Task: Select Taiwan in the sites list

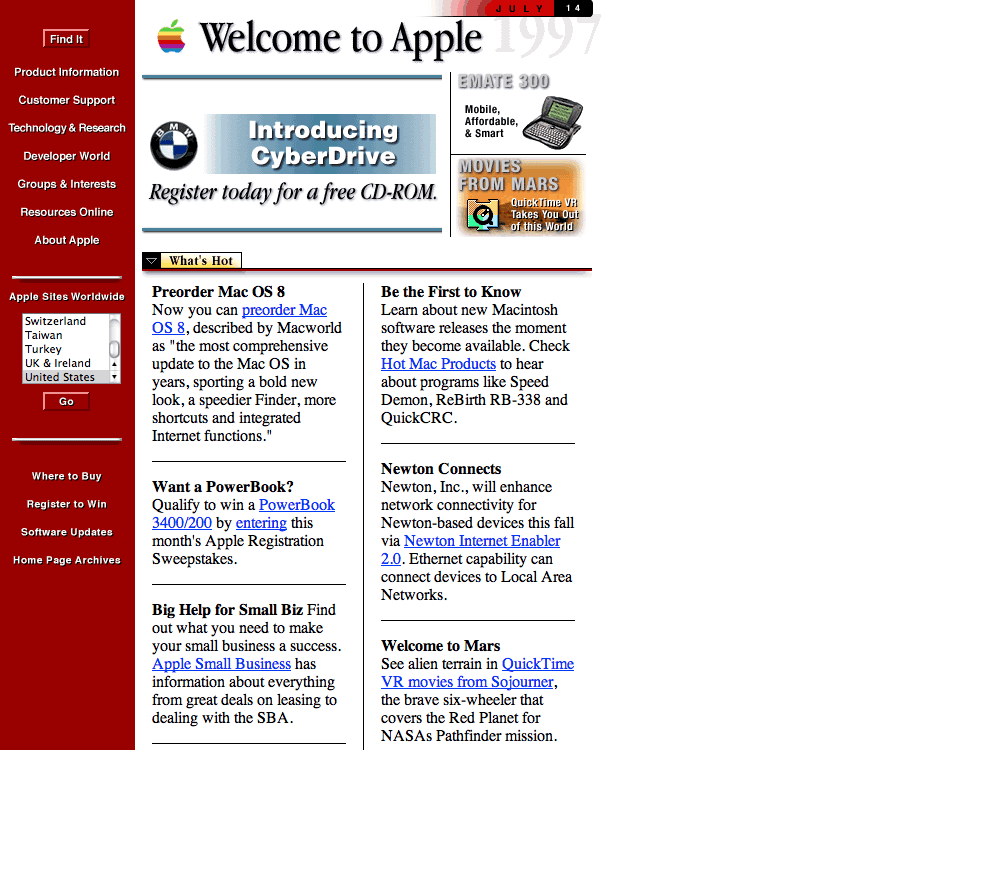Action: [x=66, y=335]
